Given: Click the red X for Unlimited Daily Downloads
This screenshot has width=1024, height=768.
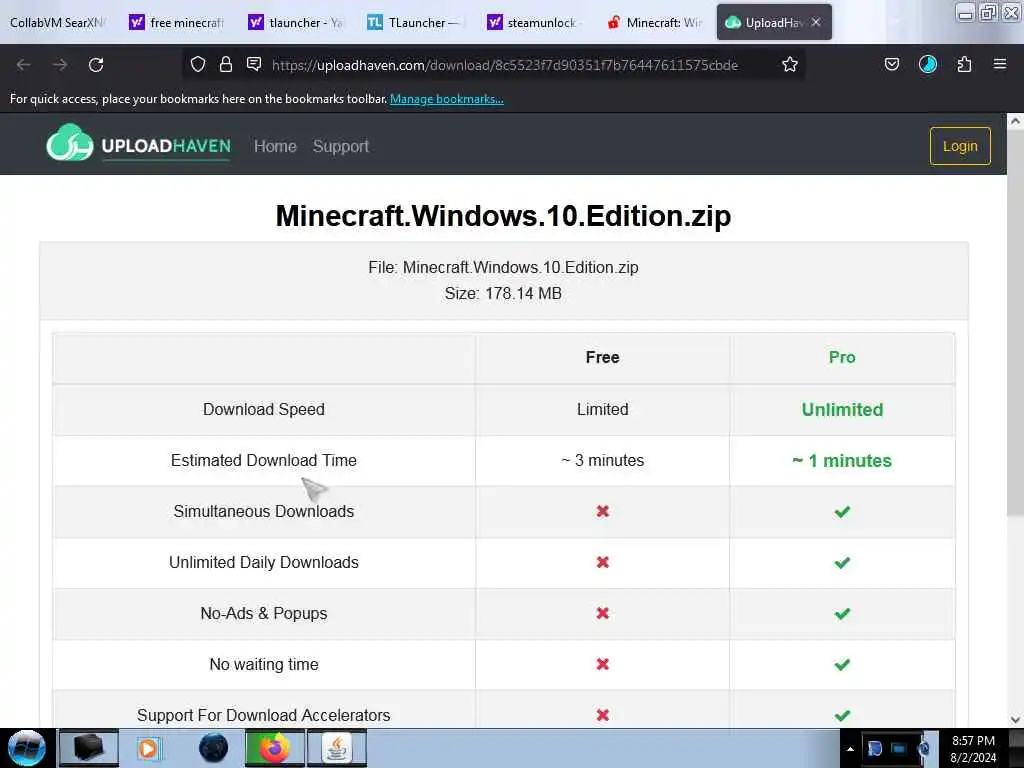Looking at the screenshot, I should (x=602, y=562).
